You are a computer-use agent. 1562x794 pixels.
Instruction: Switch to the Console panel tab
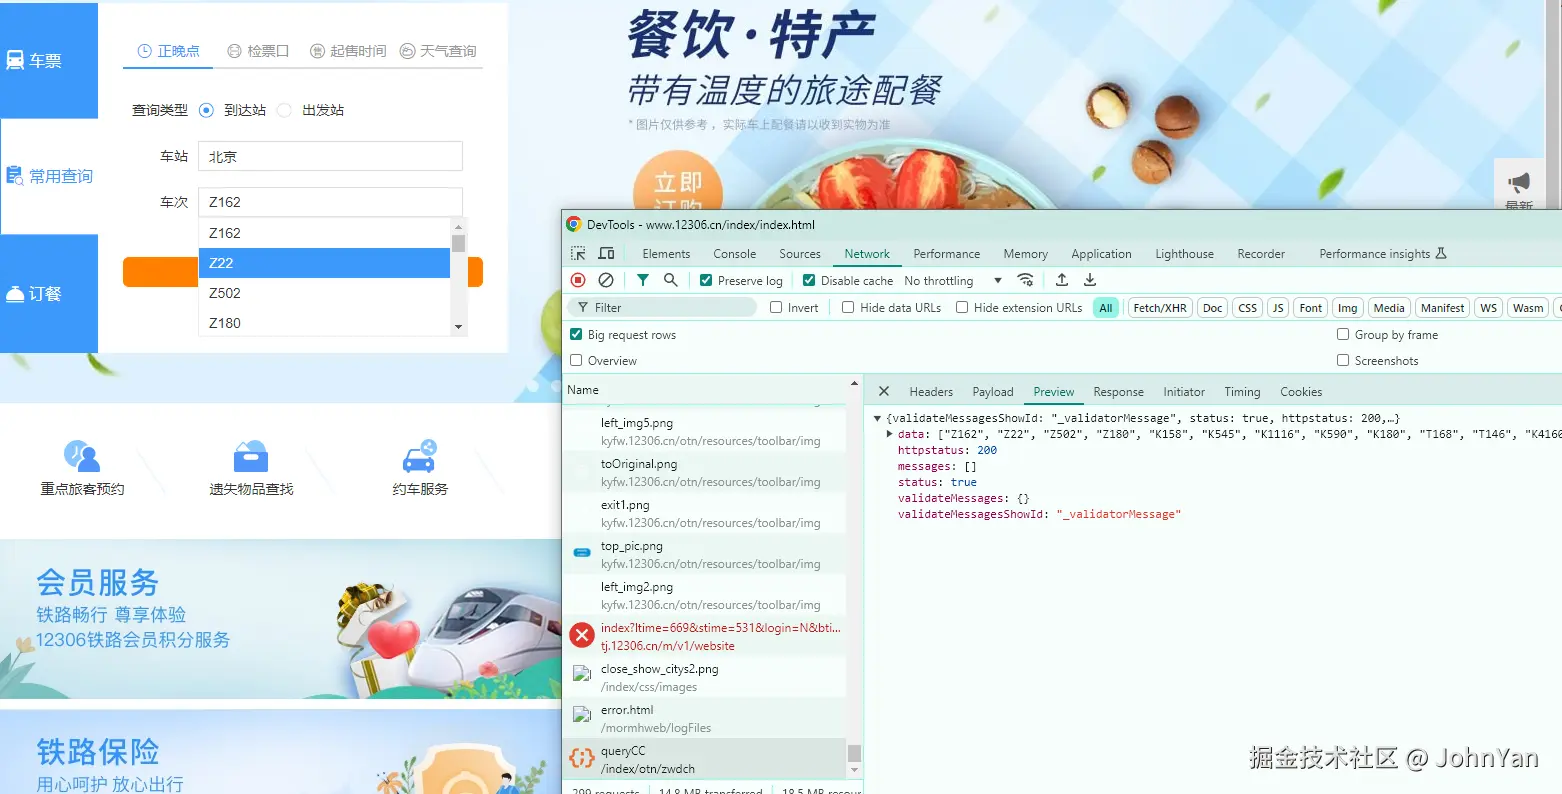pos(735,254)
